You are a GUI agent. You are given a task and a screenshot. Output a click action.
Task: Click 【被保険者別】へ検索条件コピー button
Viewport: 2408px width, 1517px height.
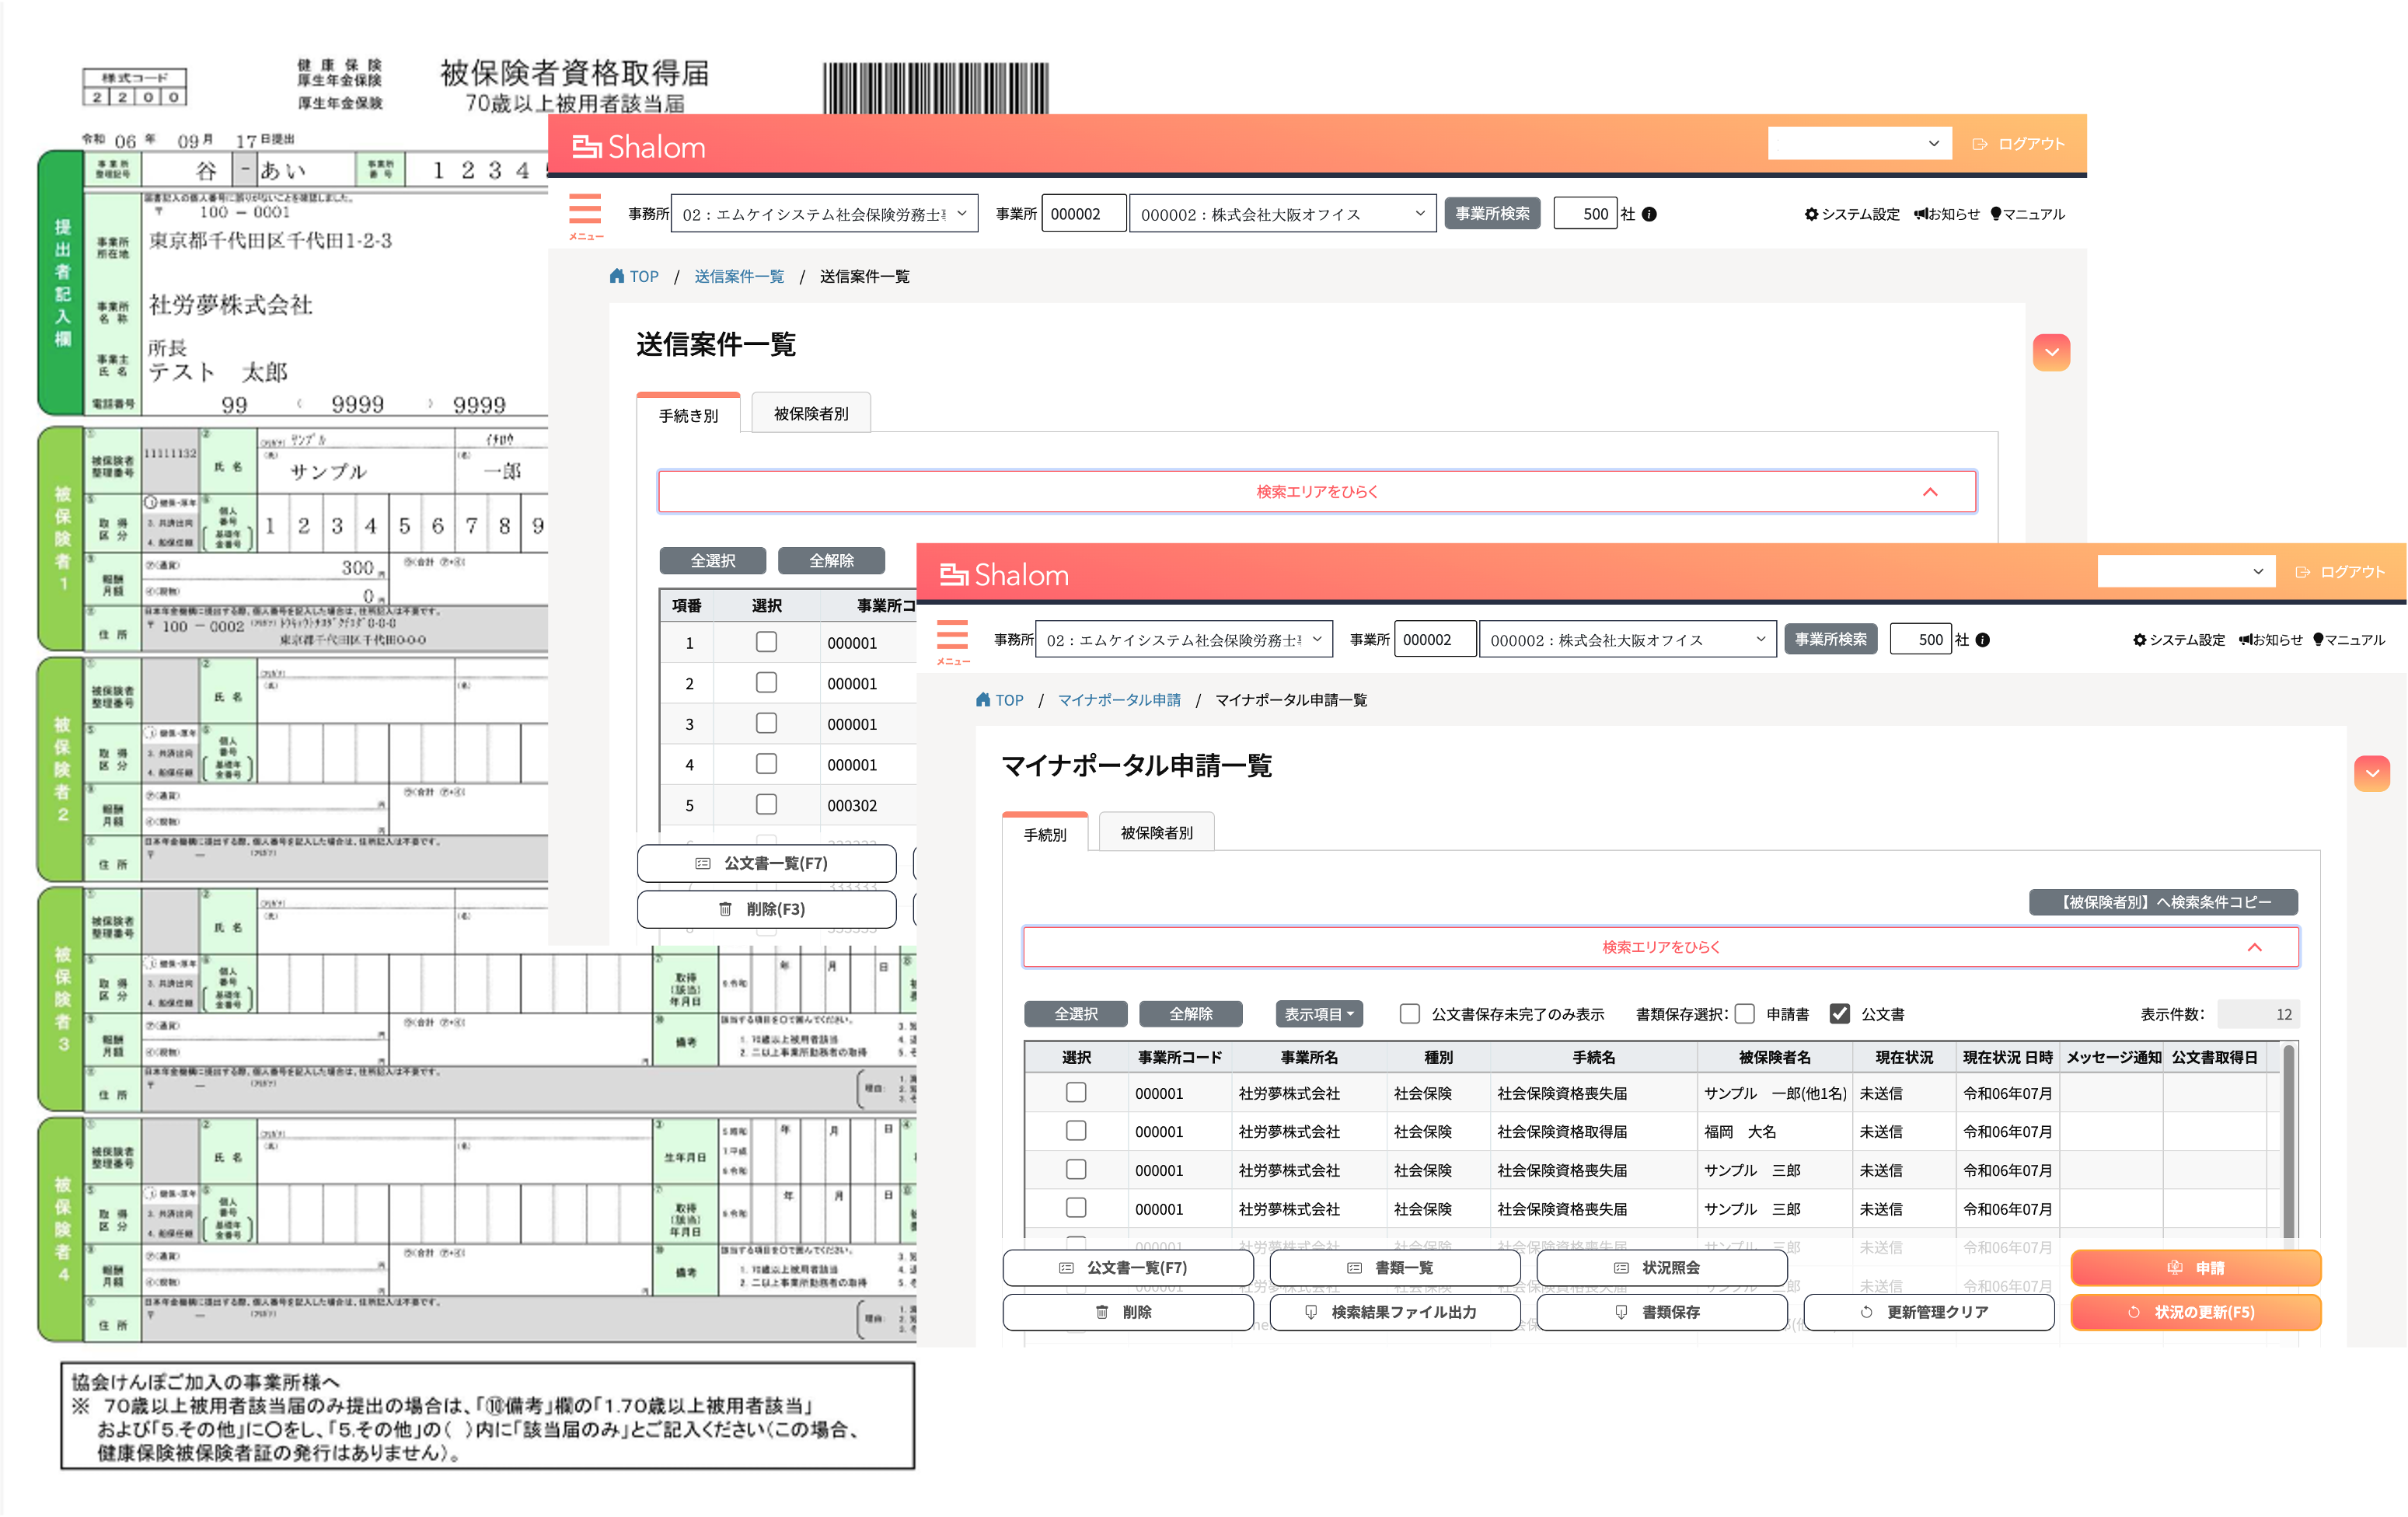(2163, 902)
